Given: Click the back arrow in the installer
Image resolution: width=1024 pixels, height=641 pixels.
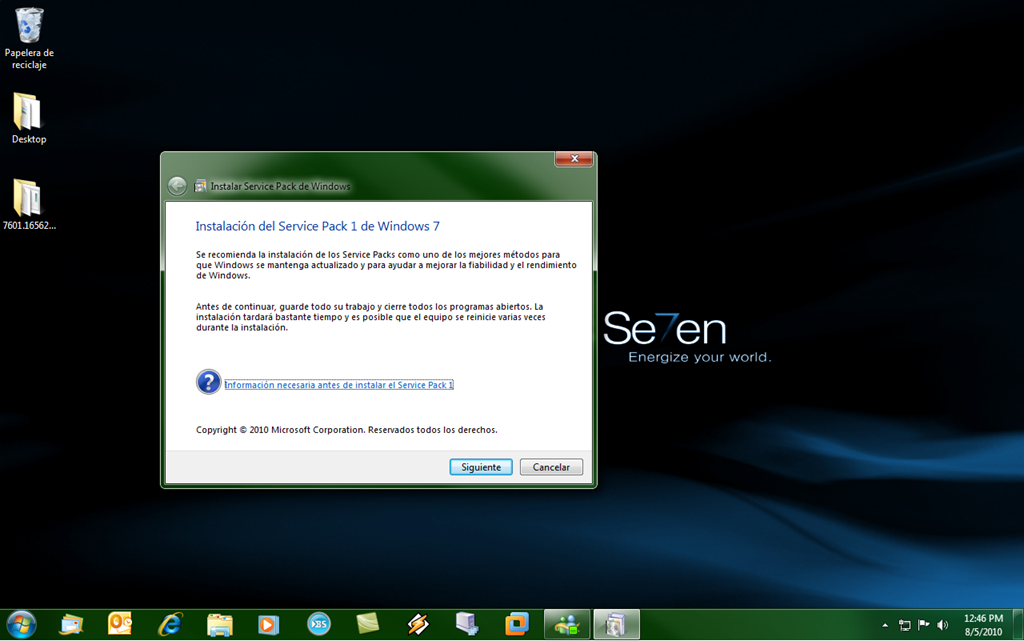Looking at the screenshot, I should coord(177,186).
